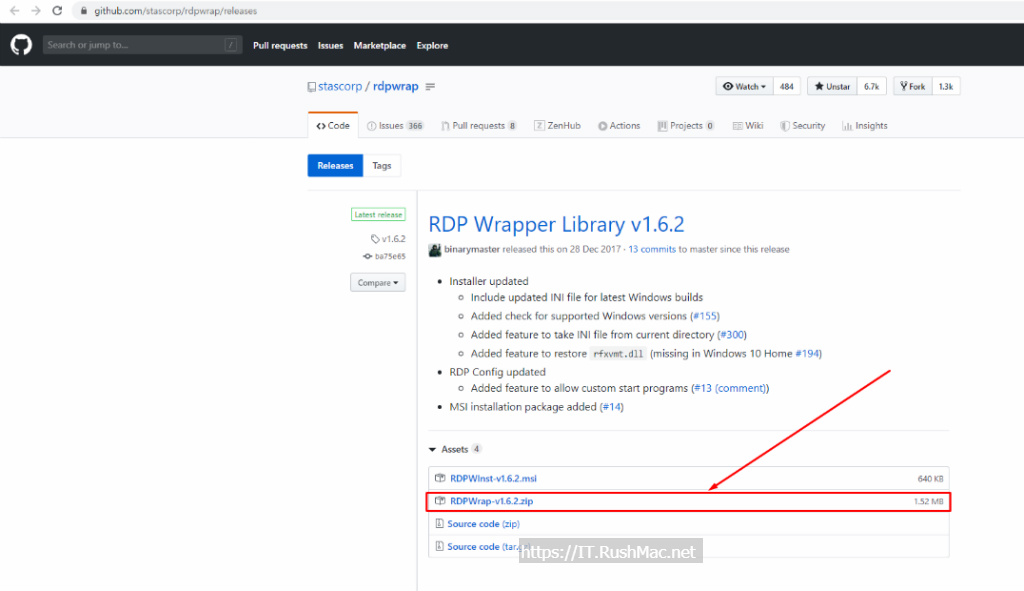Open Marketplace in top navigation
Screen dimensions: 1024x591
(379, 46)
